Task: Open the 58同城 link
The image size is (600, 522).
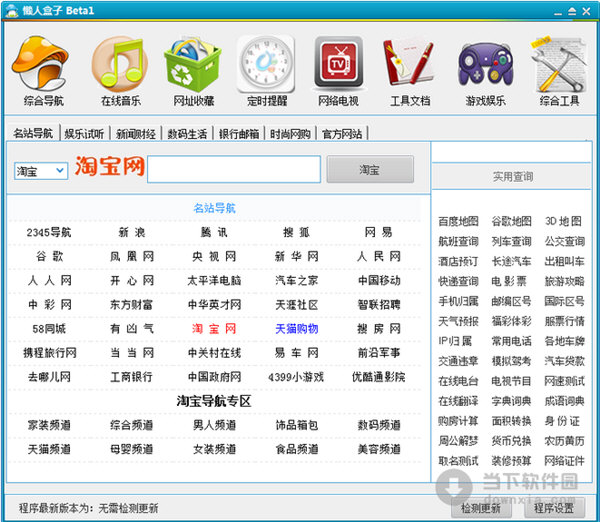Action: coord(49,329)
